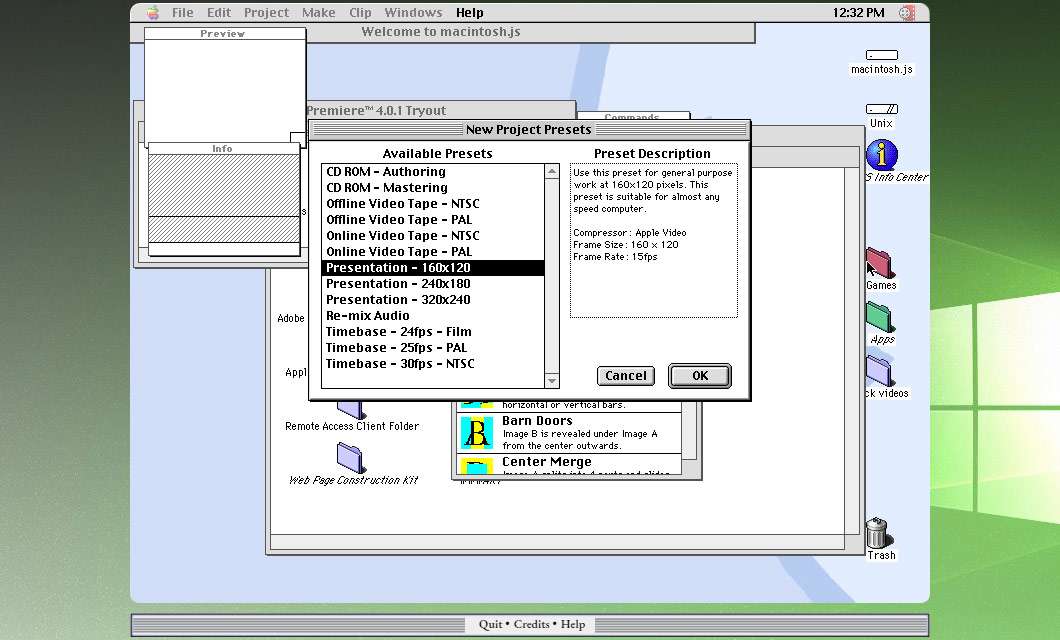Choose the CD ROM - Mastering preset
Image resolution: width=1060 pixels, height=640 pixels.
(x=433, y=188)
